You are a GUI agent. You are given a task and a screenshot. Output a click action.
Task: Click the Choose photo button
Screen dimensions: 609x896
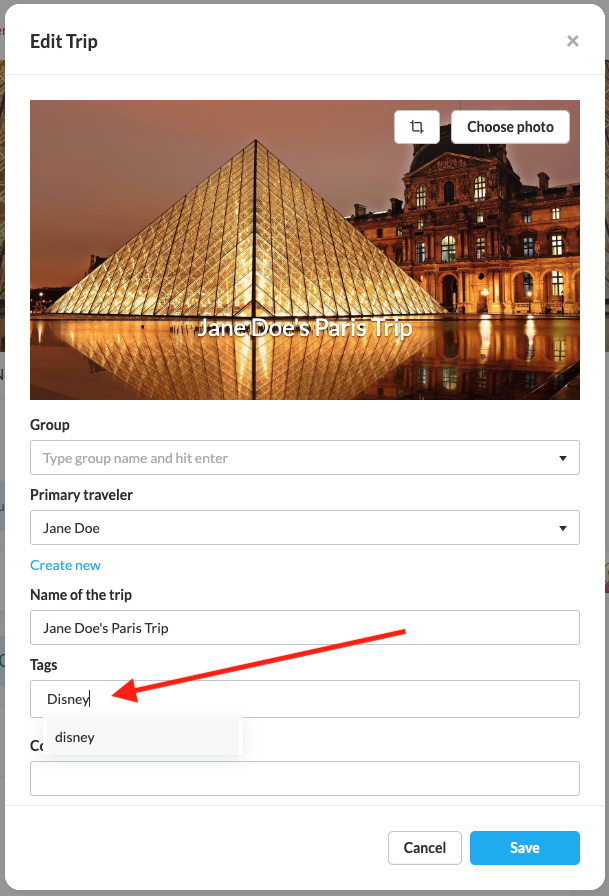coord(510,127)
